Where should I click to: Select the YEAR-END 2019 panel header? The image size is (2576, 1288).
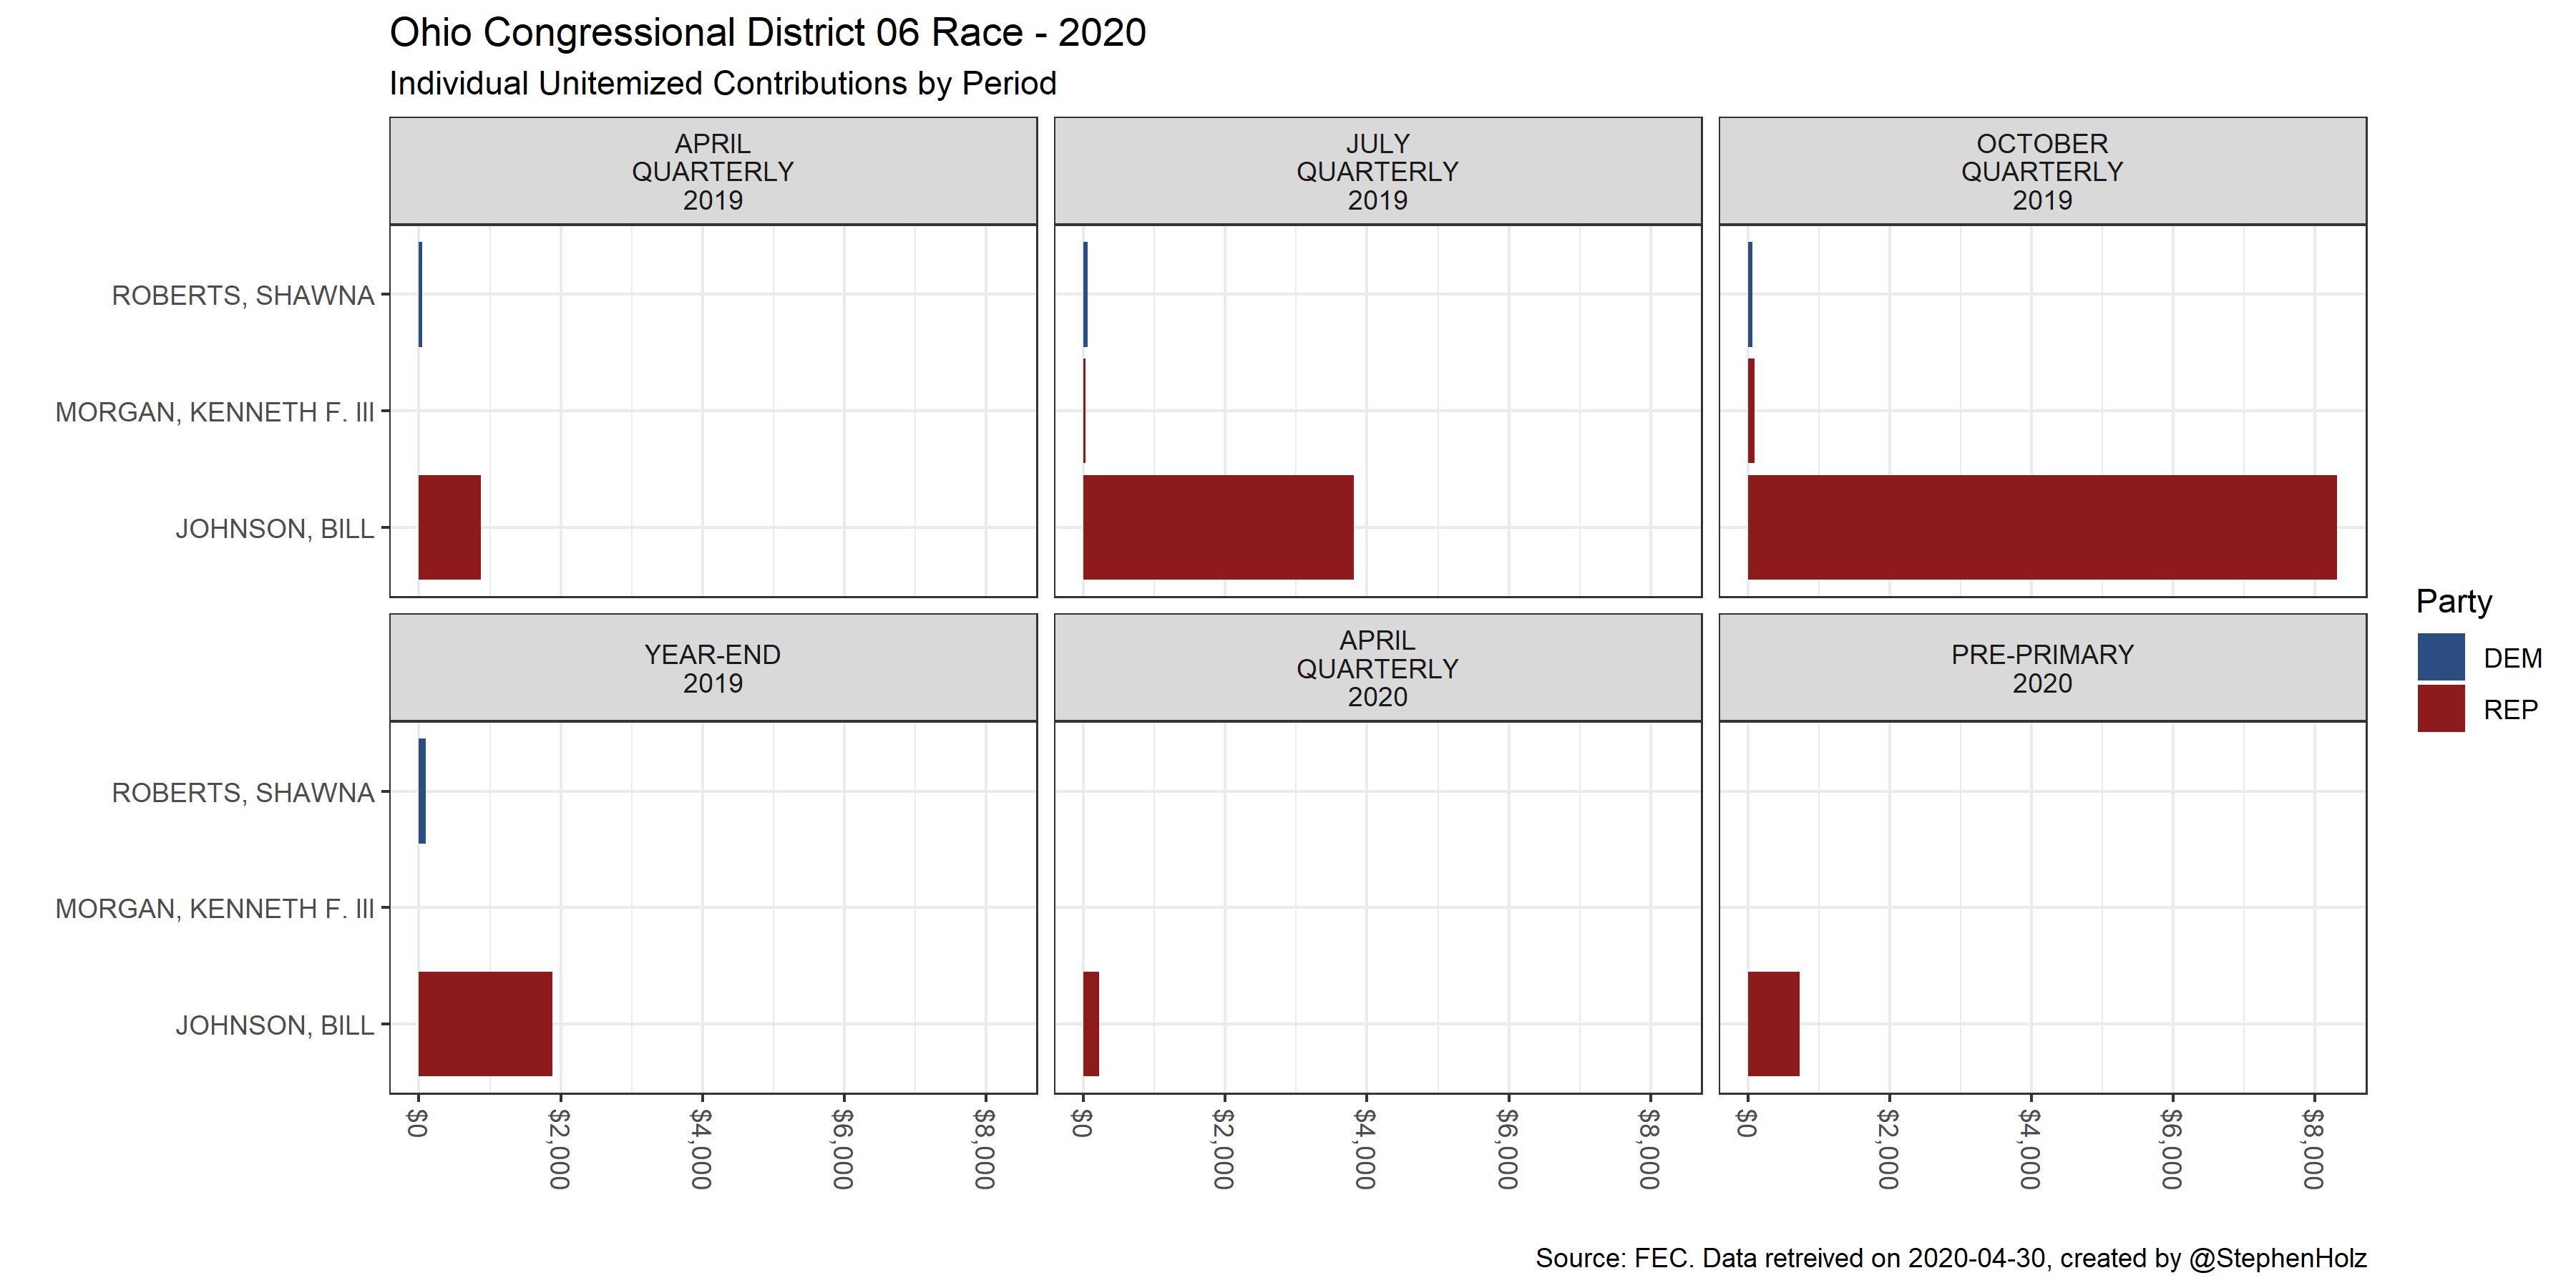[712, 668]
